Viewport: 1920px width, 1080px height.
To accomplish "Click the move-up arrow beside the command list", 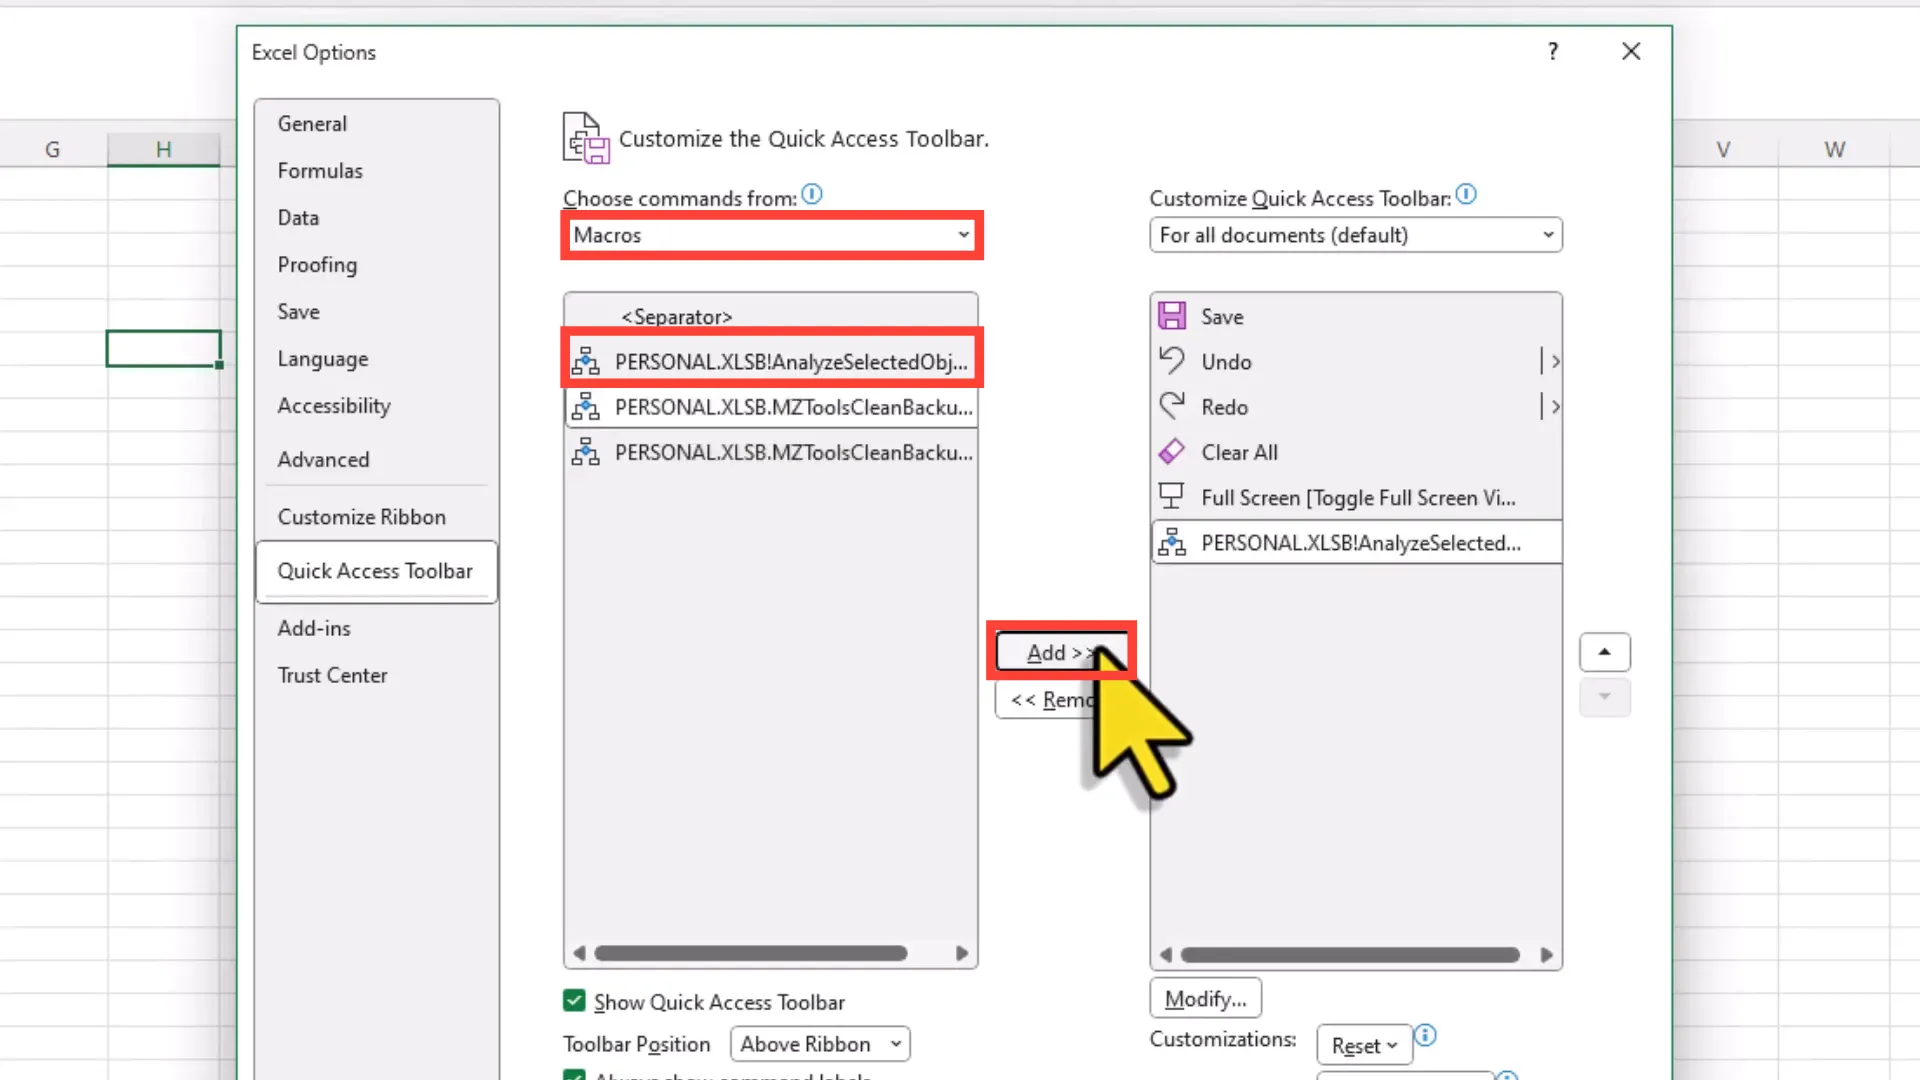I will click(x=1604, y=651).
